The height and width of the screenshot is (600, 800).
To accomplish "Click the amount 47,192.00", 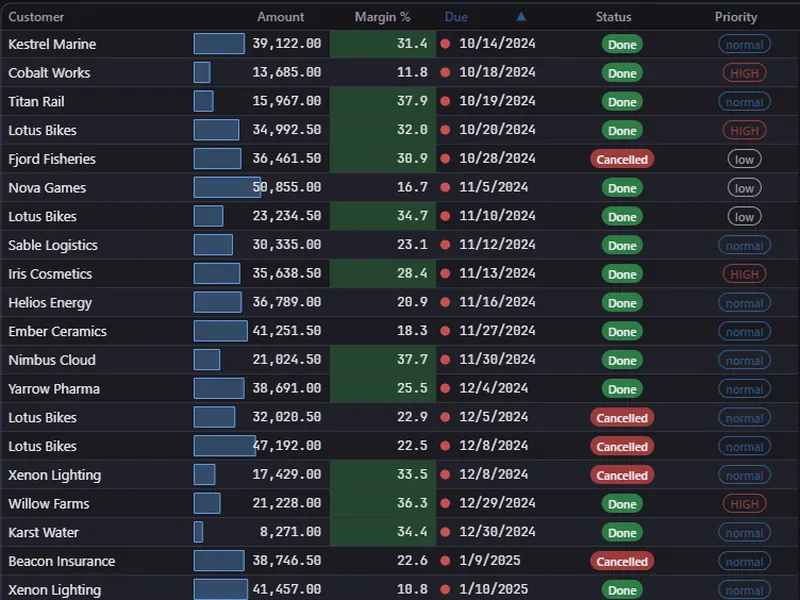I will (x=287, y=446).
